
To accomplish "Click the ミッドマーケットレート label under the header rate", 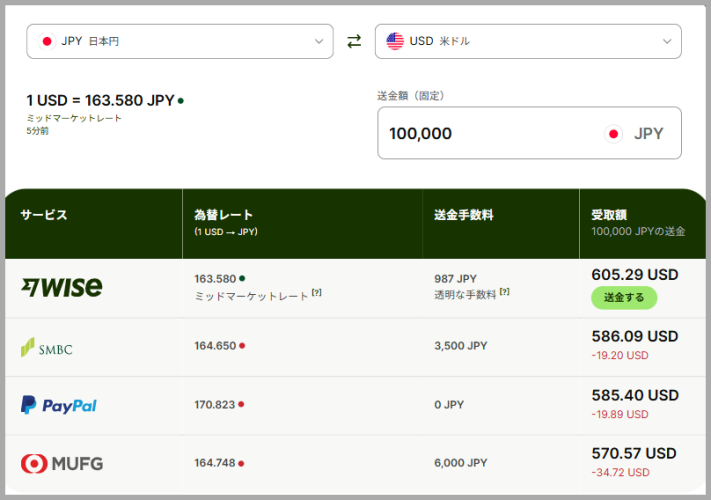I will pyautogui.click(x=74, y=118).
